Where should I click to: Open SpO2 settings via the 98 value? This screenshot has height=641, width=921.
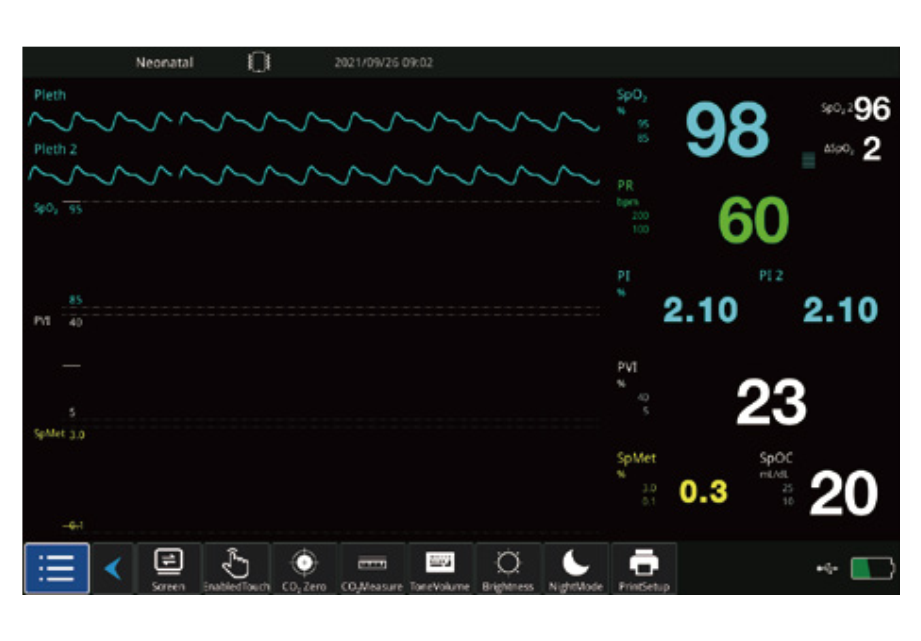[726, 130]
